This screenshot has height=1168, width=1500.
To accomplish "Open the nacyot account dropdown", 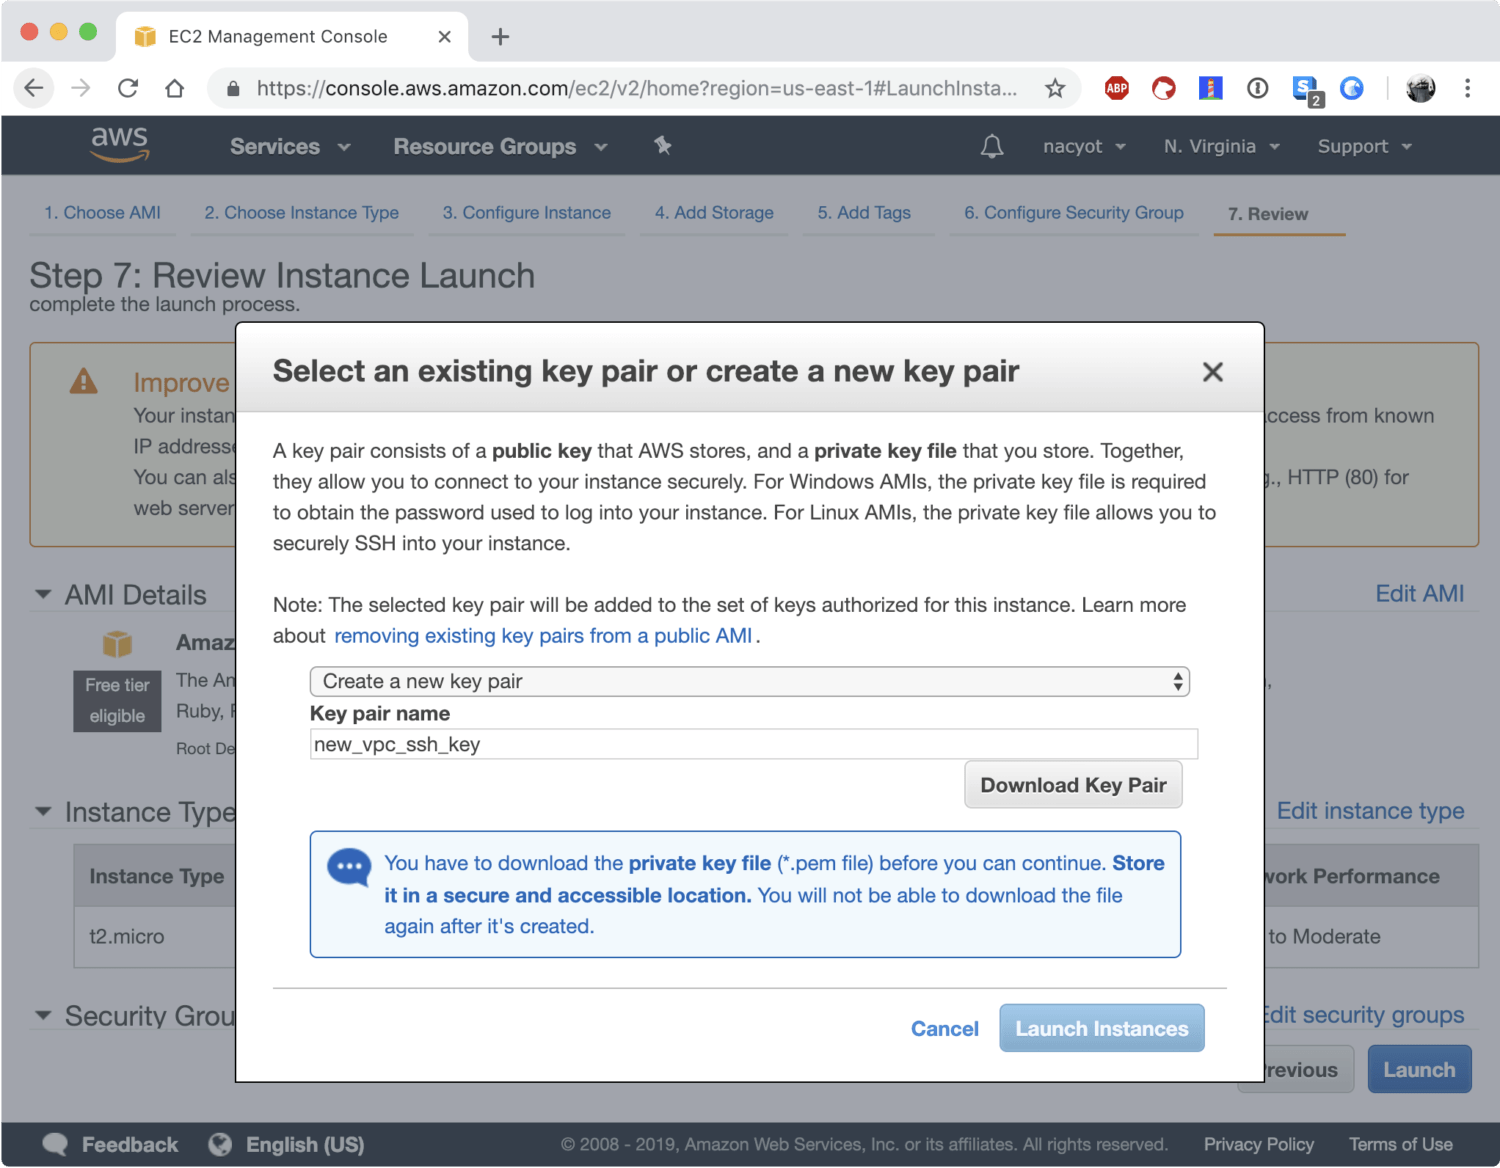I will tap(1084, 147).
